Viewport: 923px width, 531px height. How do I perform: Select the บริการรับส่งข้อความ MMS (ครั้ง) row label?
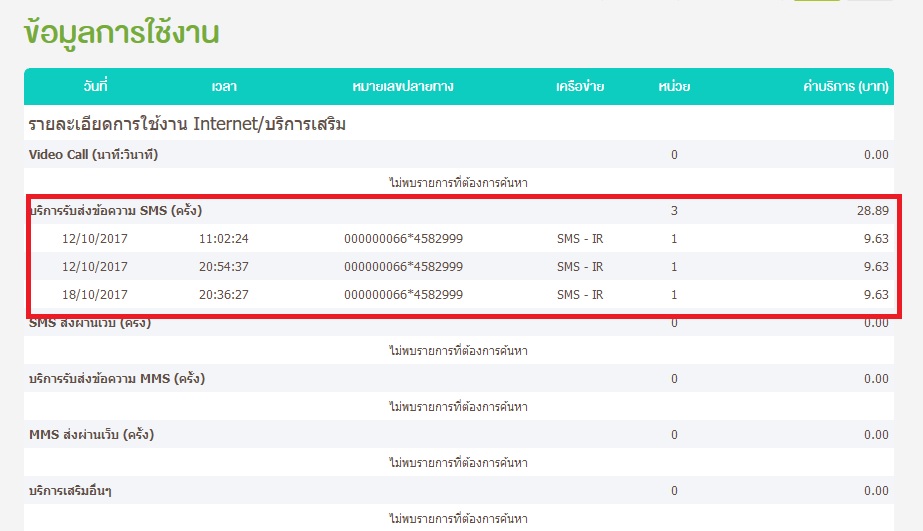coord(117,378)
